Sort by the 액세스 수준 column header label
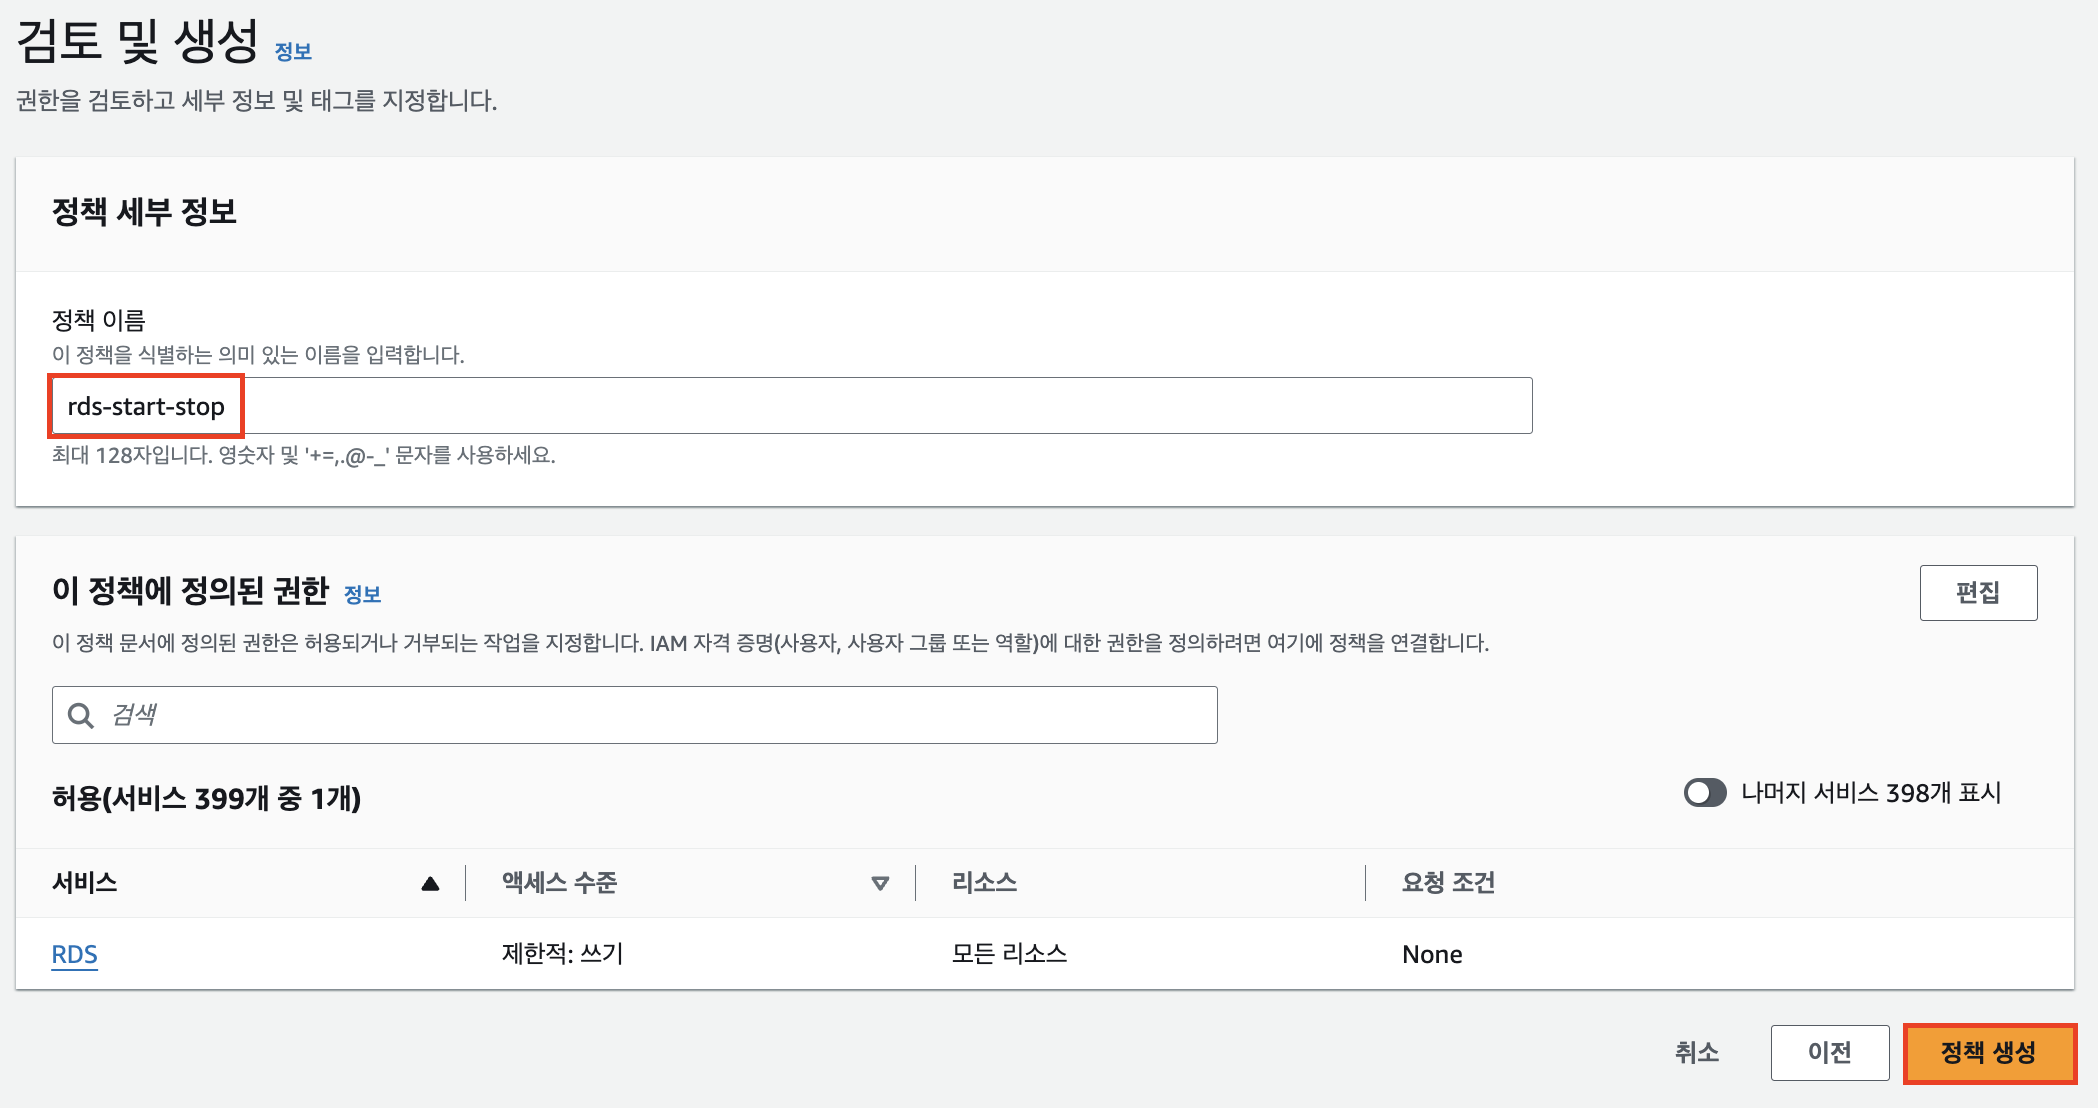Screen dimensions: 2098x1108 [x=559, y=883]
